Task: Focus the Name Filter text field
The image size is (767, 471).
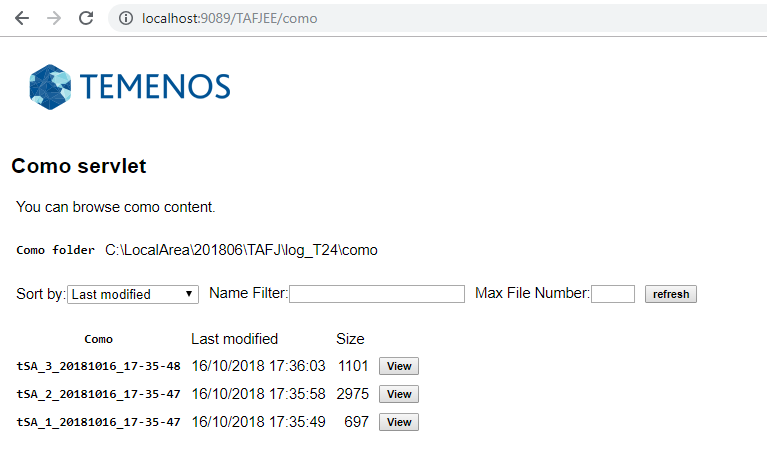Action: 376,294
